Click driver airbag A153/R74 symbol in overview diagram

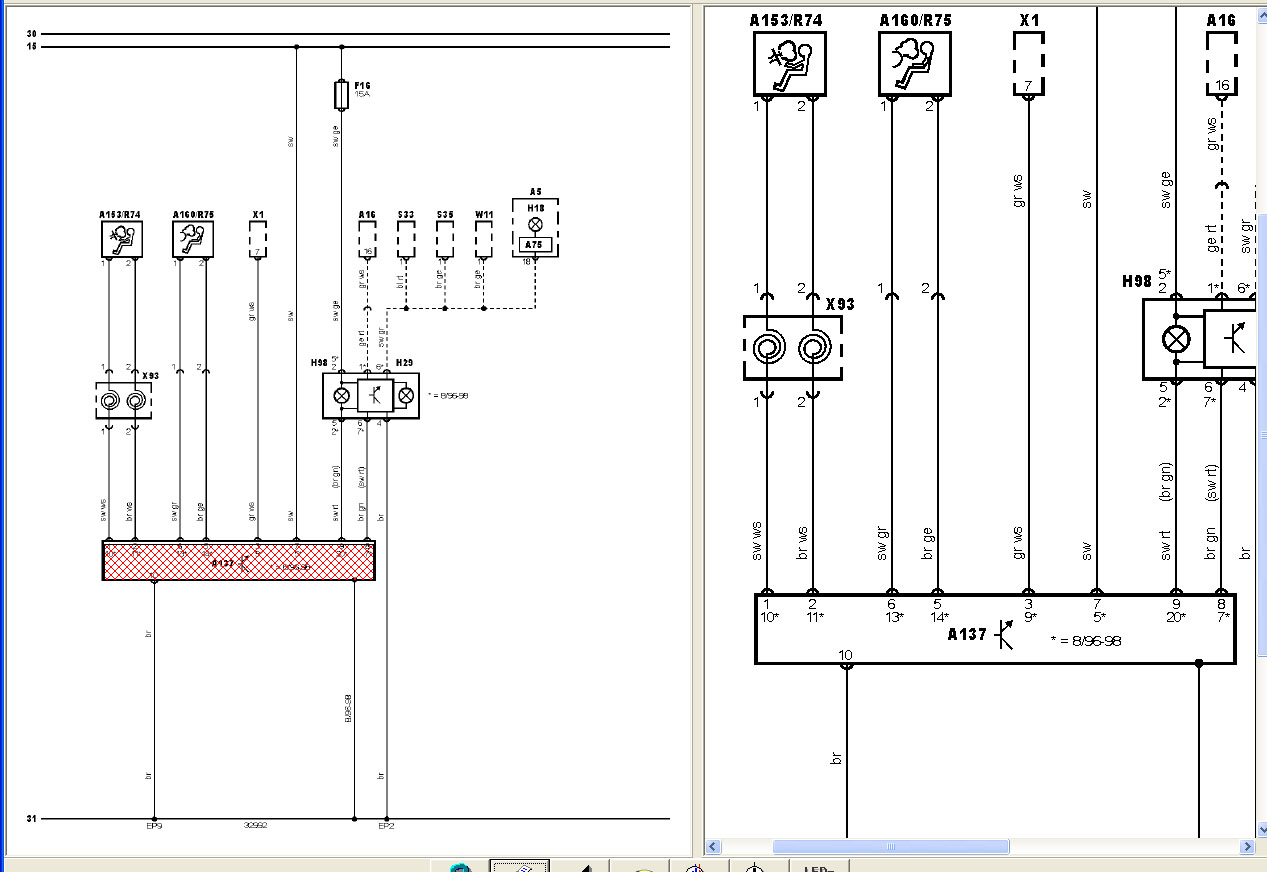[x=121, y=239]
